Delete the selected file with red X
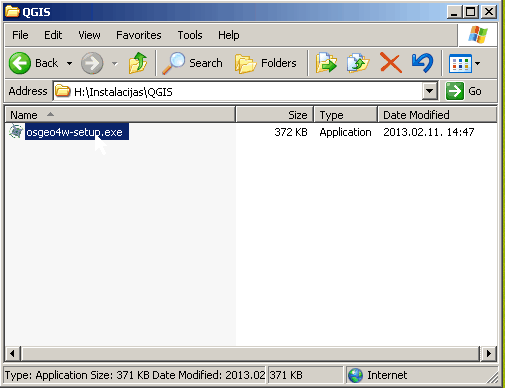 point(390,63)
